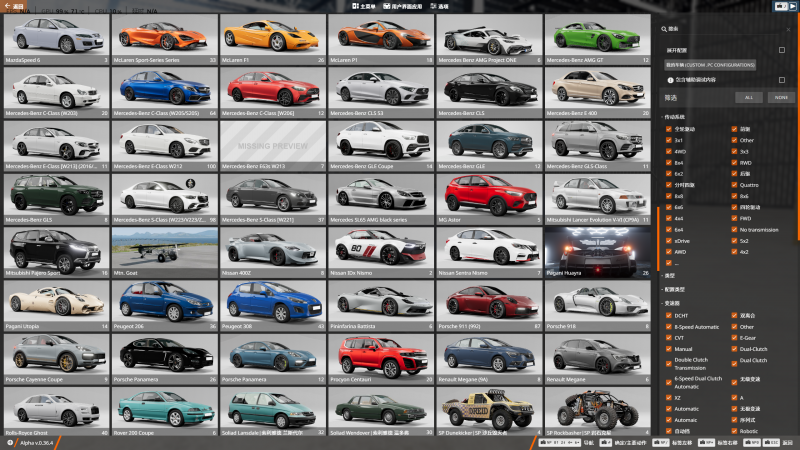
Task: Click the dark badge icon on Mercedes-Benz S-Class thumbnail
Action: [x=190, y=184]
